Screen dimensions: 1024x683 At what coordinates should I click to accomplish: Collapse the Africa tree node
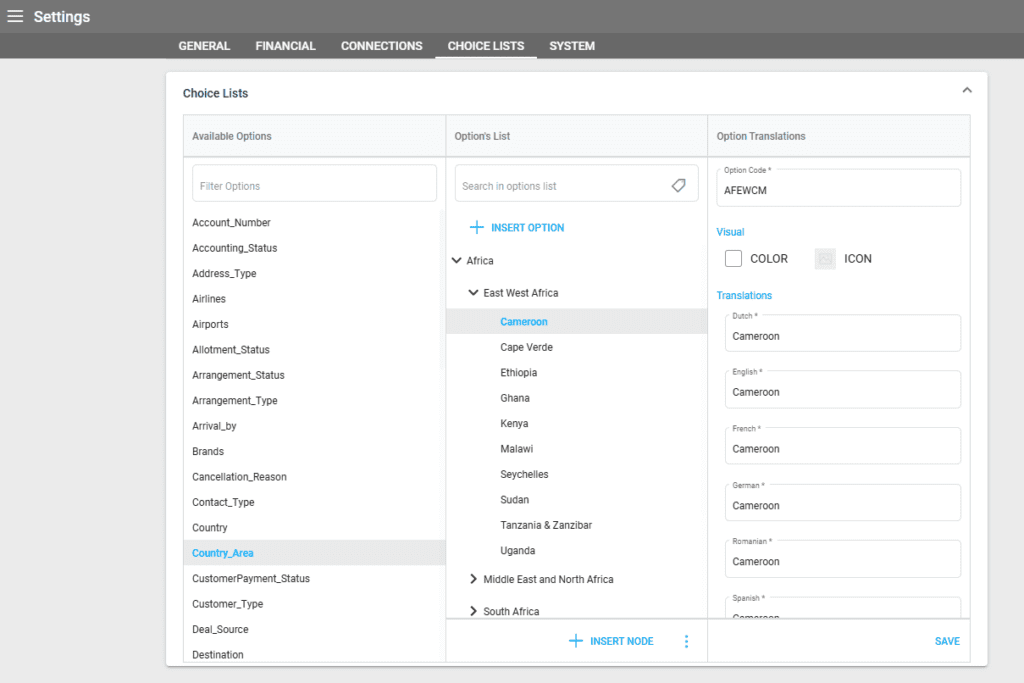click(x=457, y=261)
